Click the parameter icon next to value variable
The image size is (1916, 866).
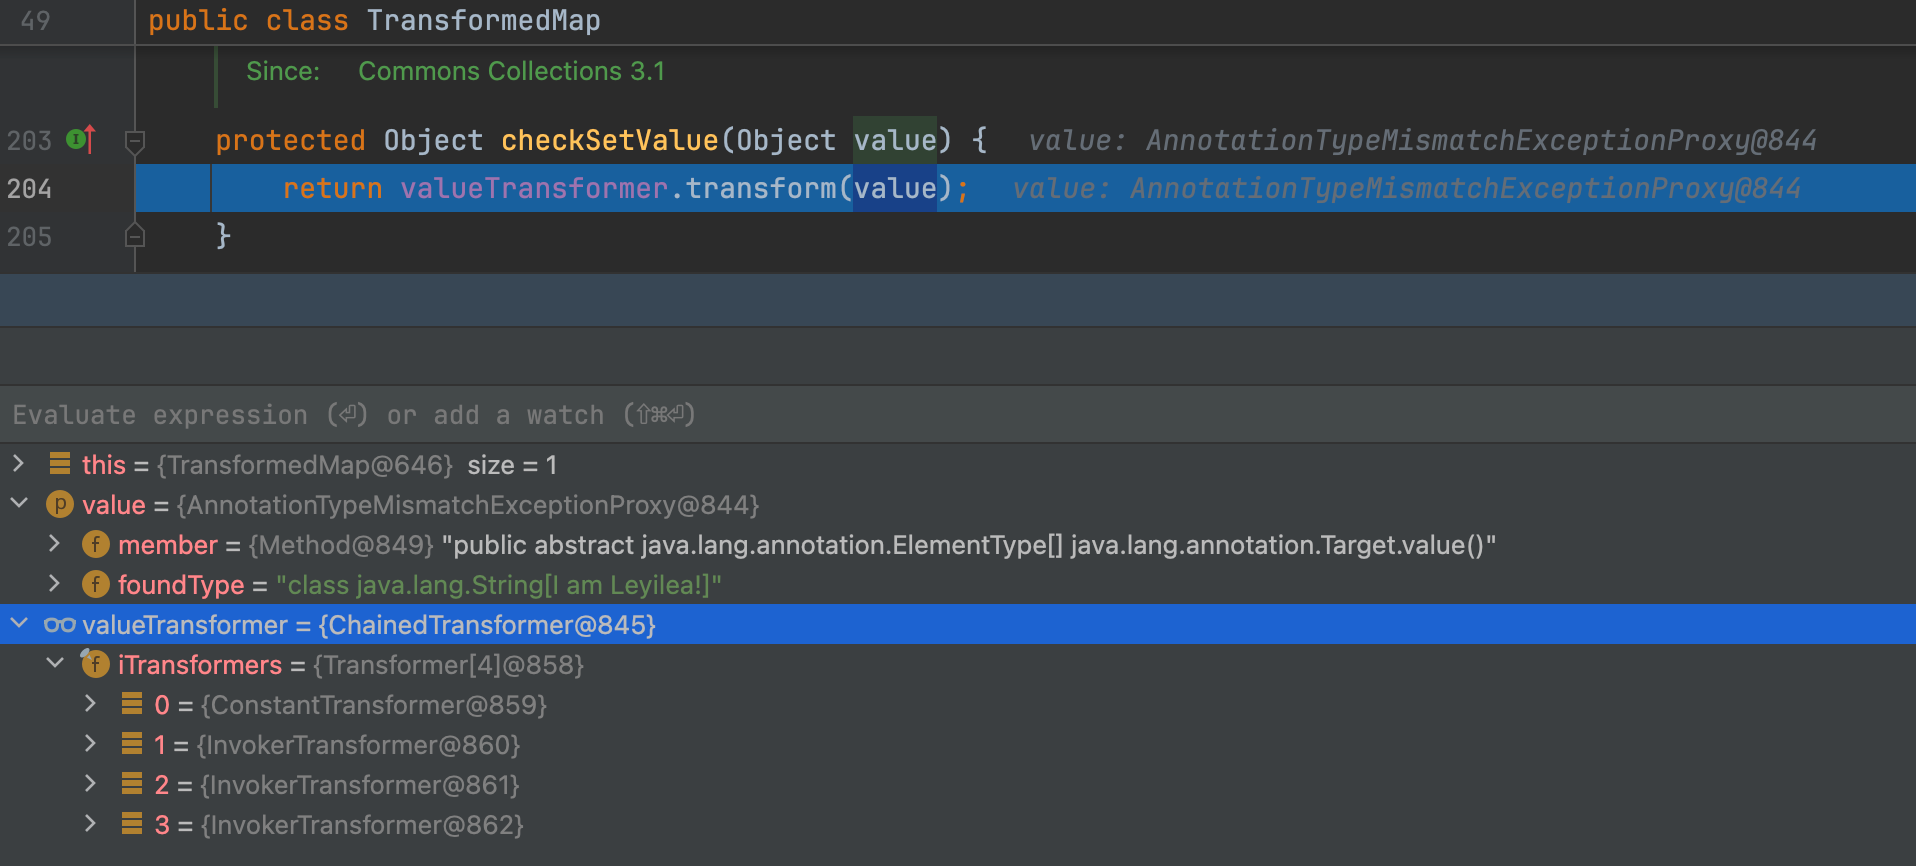coord(60,505)
